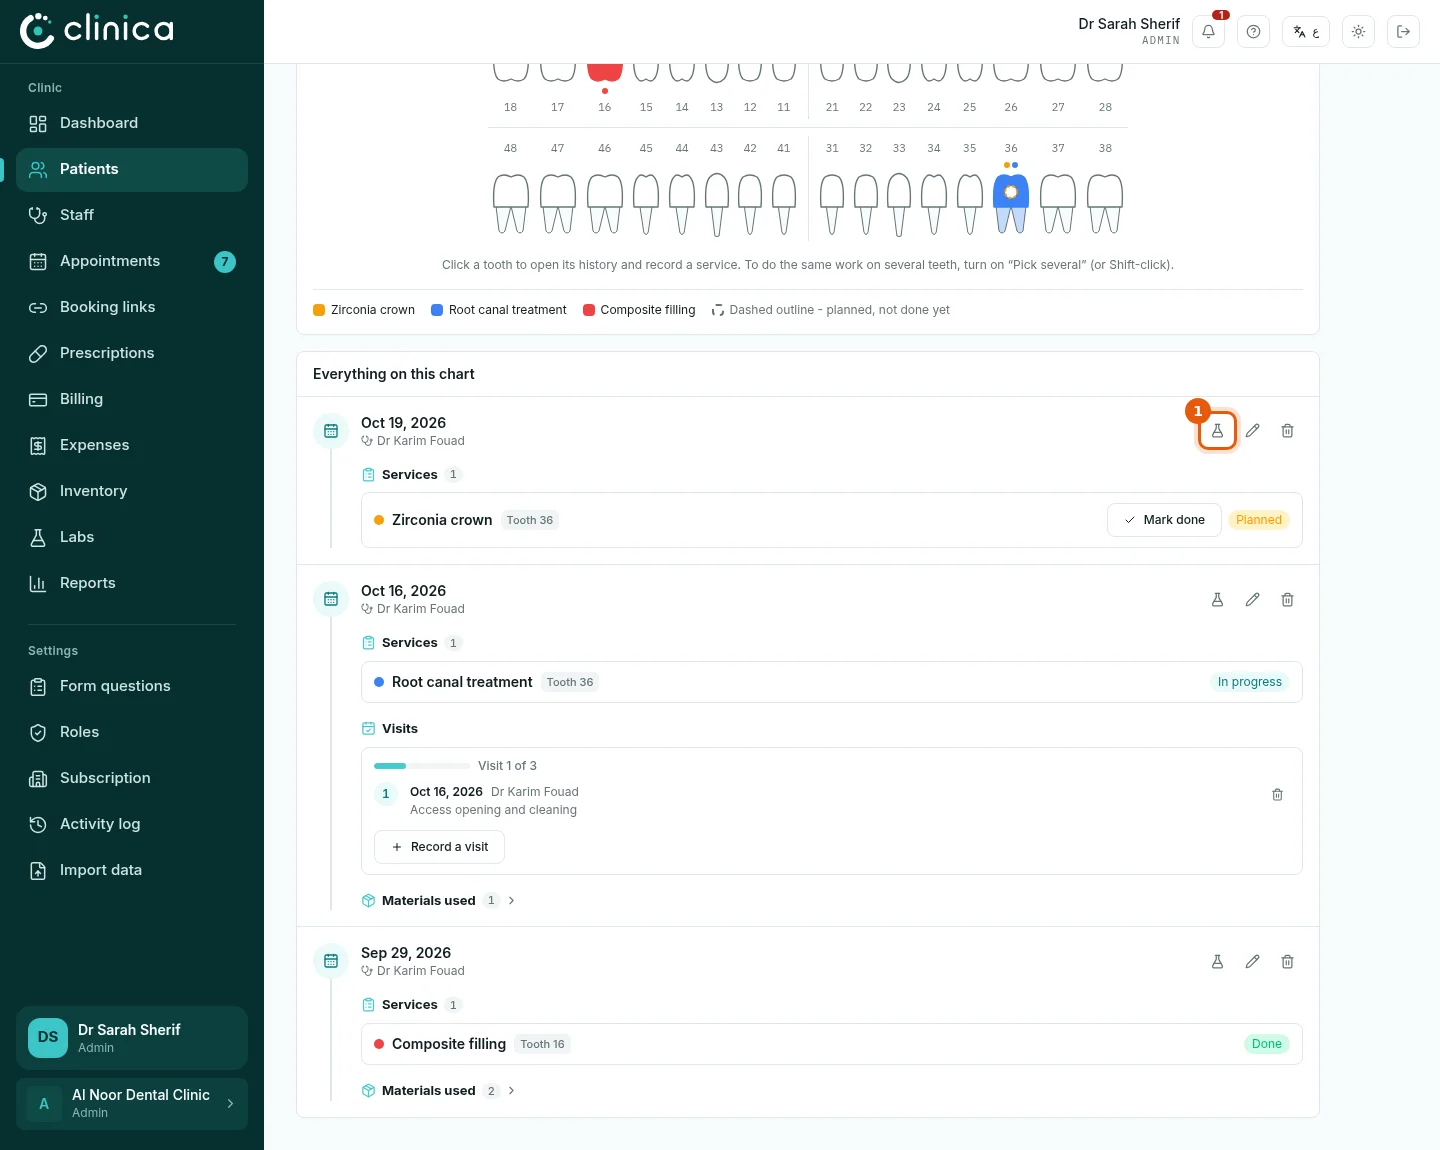This screenshot has width=1440, height=1150.
Task: Expand Materials used under Sep 29 entry
Action: pyautogui.click(x=438, y=1091)
